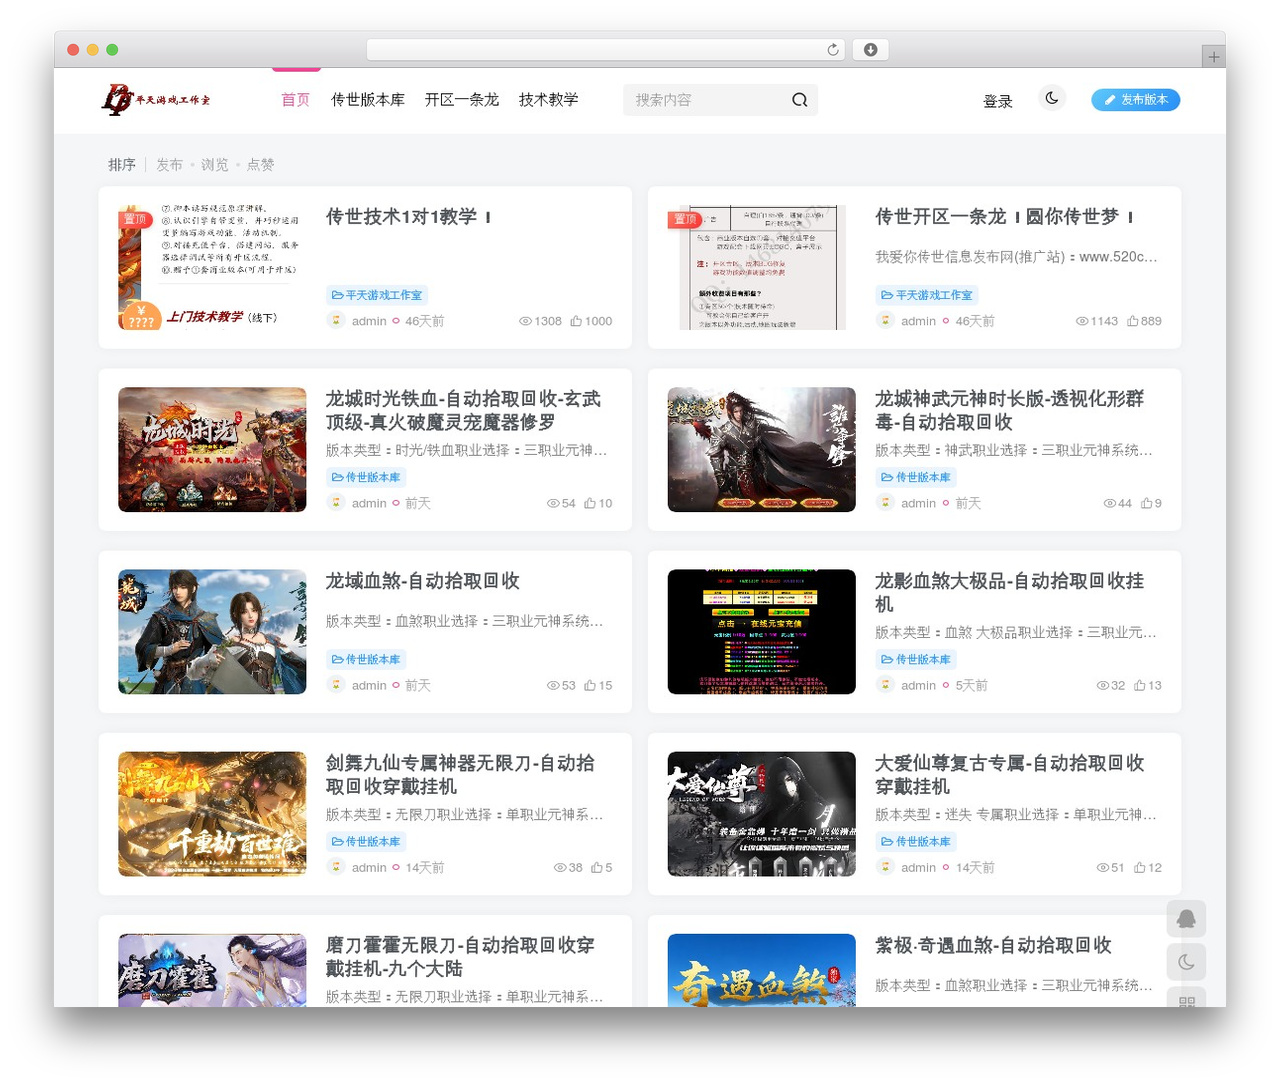Screen dimensions: 1280x1084
Task: Click the floating QQ contact icon
Action: click(1186, 919)
